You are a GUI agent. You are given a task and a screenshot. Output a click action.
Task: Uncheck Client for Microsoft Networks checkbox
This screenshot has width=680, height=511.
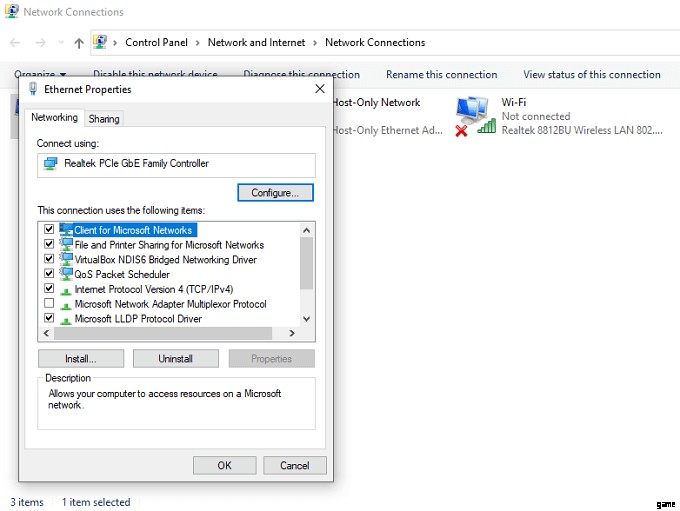pos(49,230)
